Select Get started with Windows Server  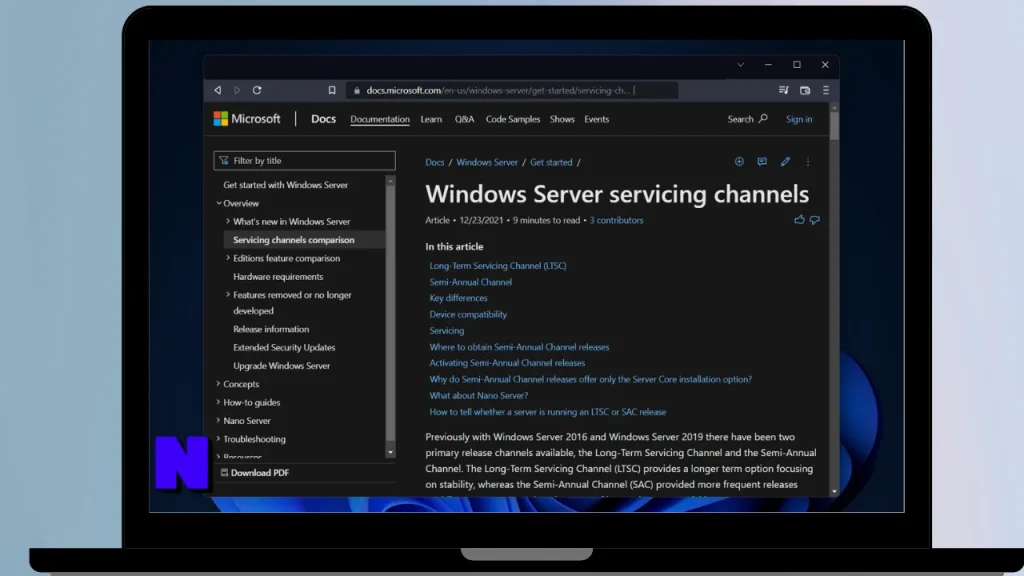pyautogui.click(x=285, y=185)
